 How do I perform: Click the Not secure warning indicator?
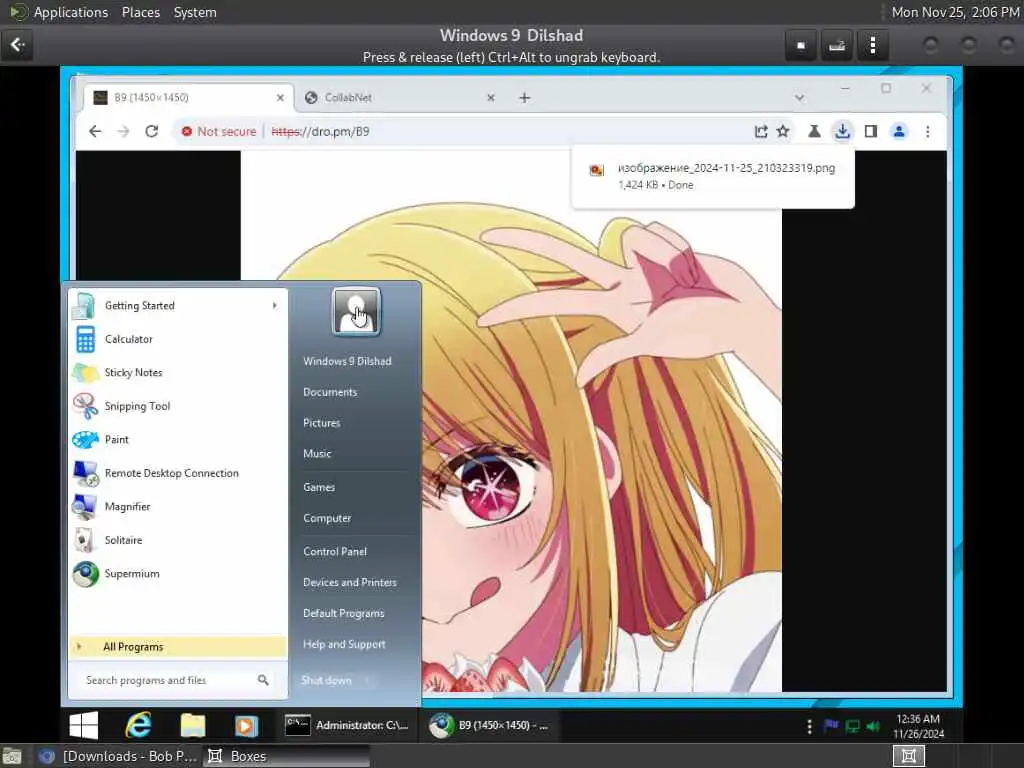219,131
